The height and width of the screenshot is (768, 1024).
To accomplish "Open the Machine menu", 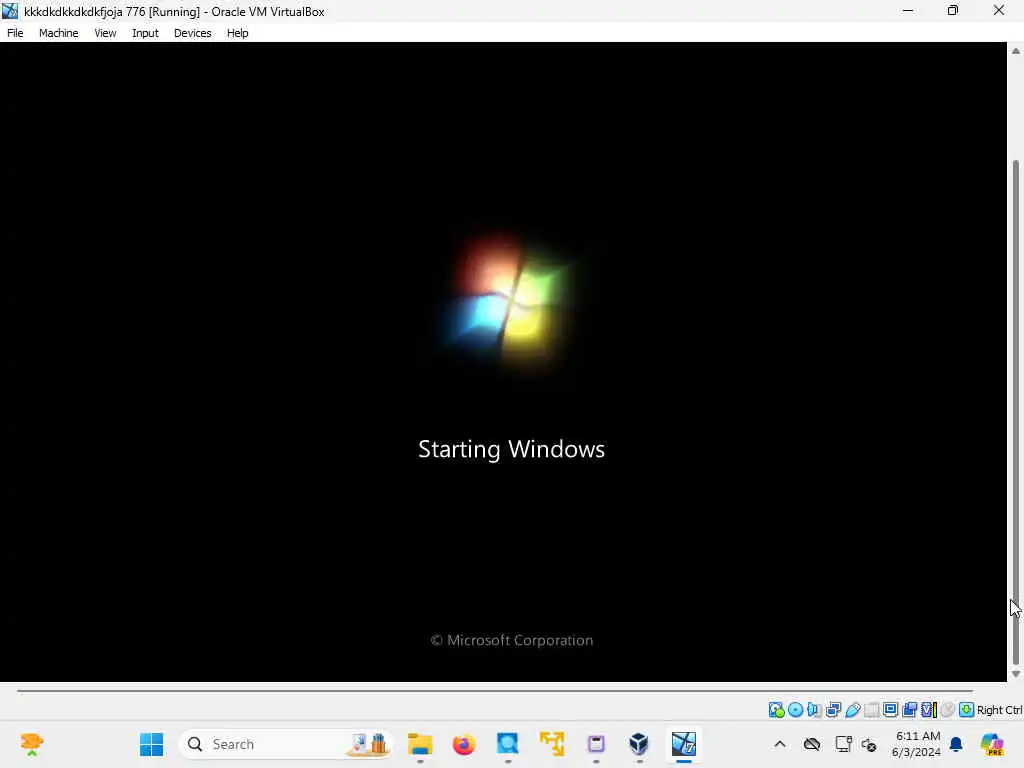I will pyautogui.click(x=58, y=33).
